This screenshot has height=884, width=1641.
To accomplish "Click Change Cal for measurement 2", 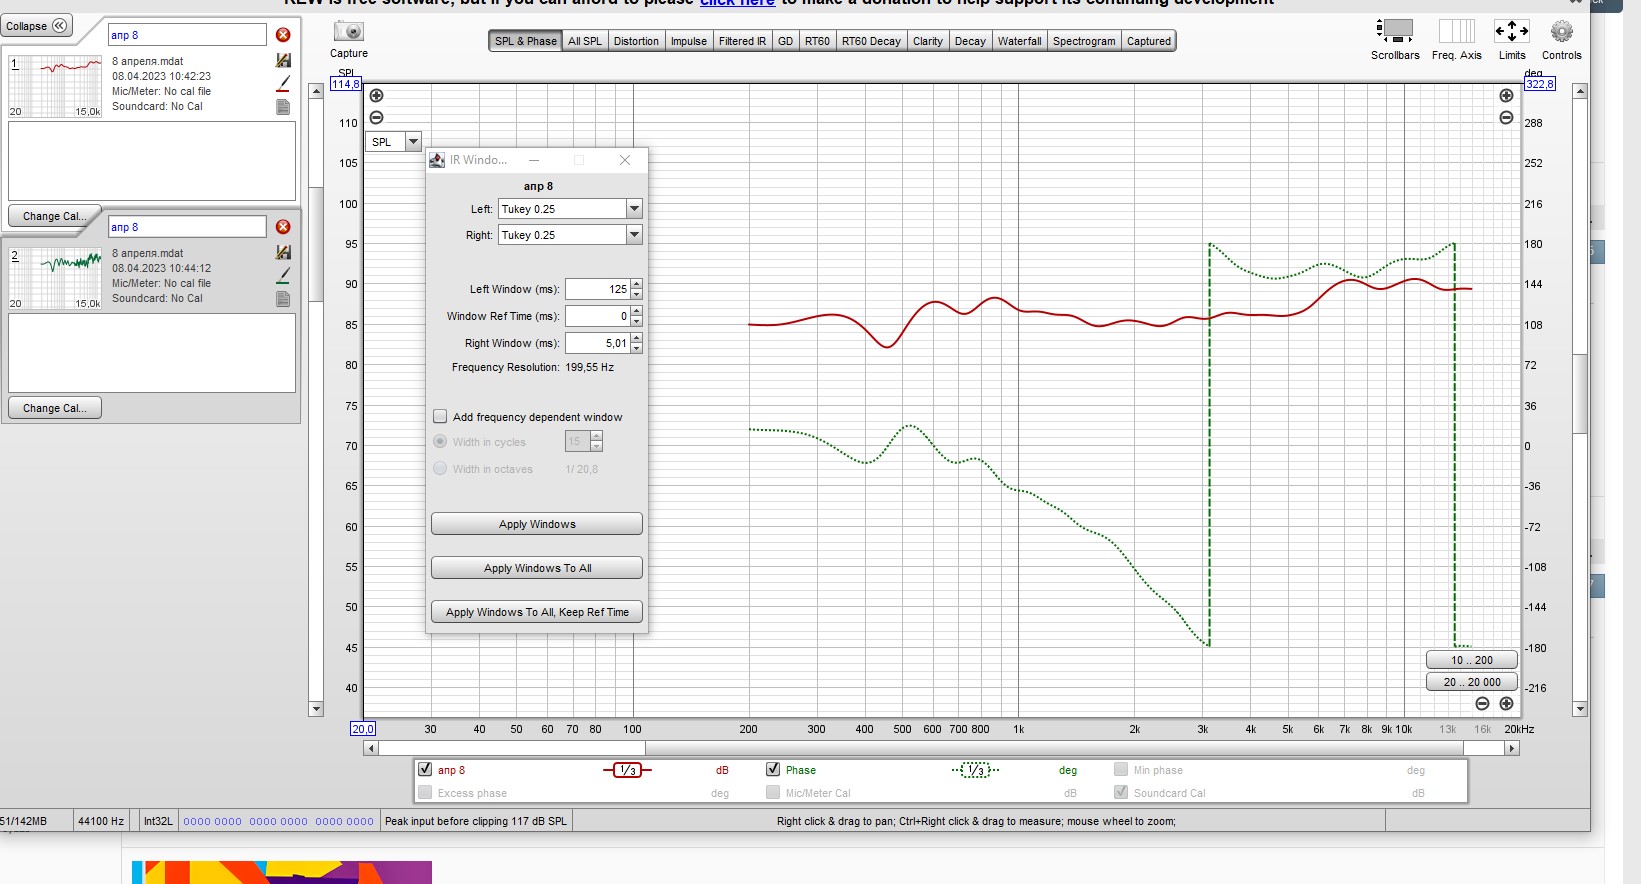I will [55, 408].
